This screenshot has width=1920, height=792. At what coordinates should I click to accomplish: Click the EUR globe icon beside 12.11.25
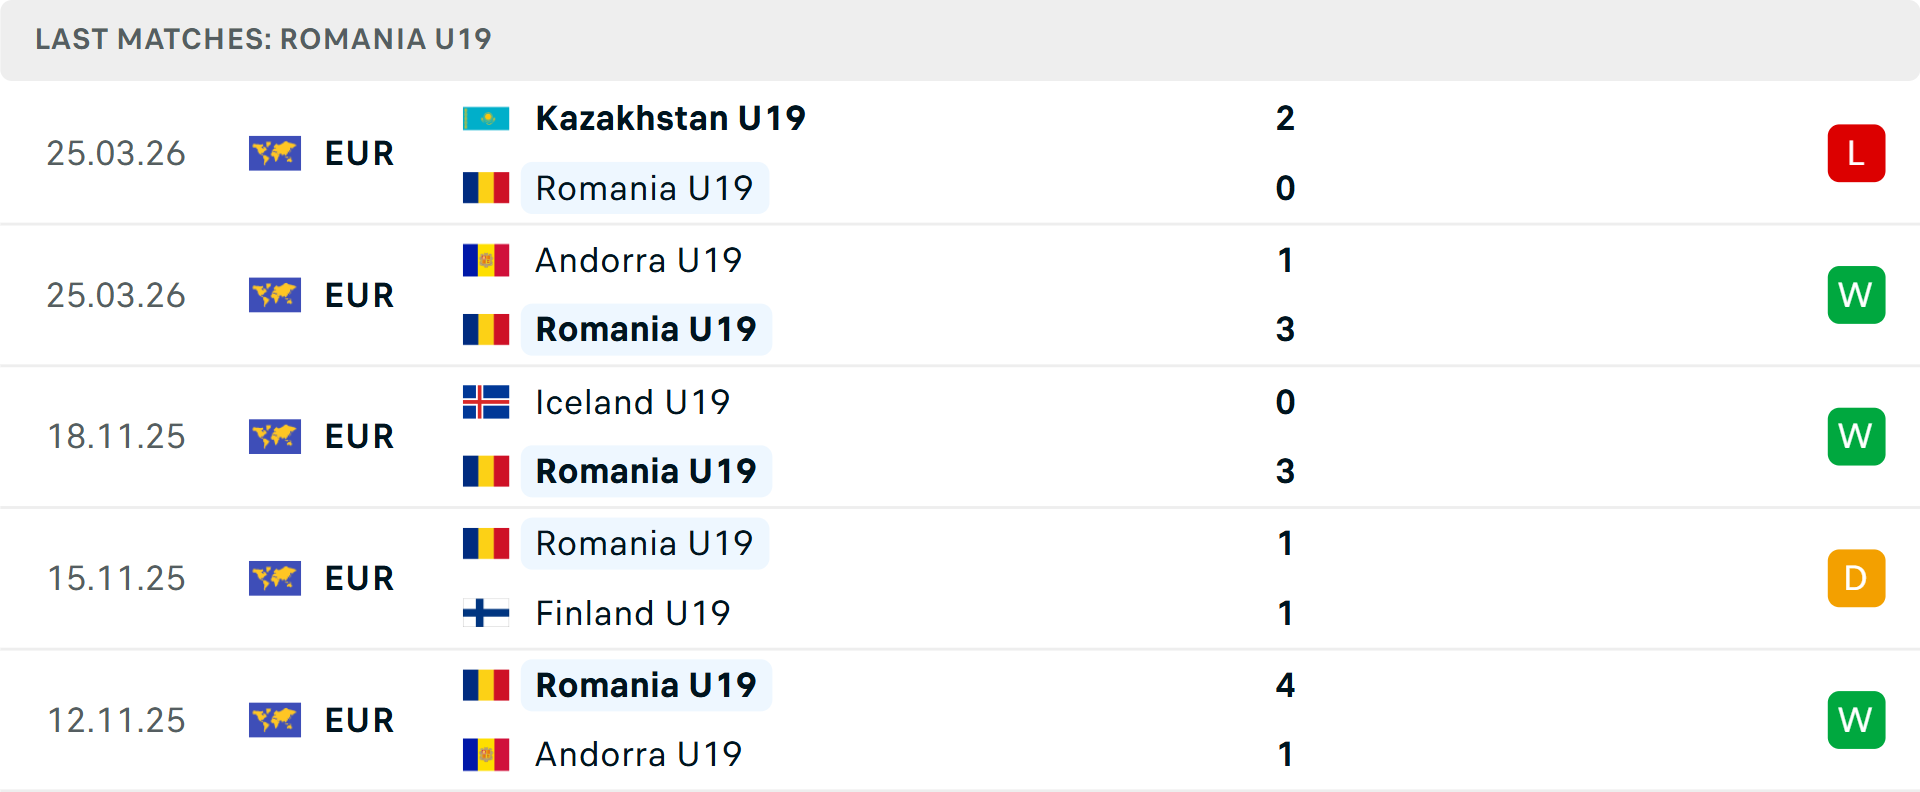[275, 719]
